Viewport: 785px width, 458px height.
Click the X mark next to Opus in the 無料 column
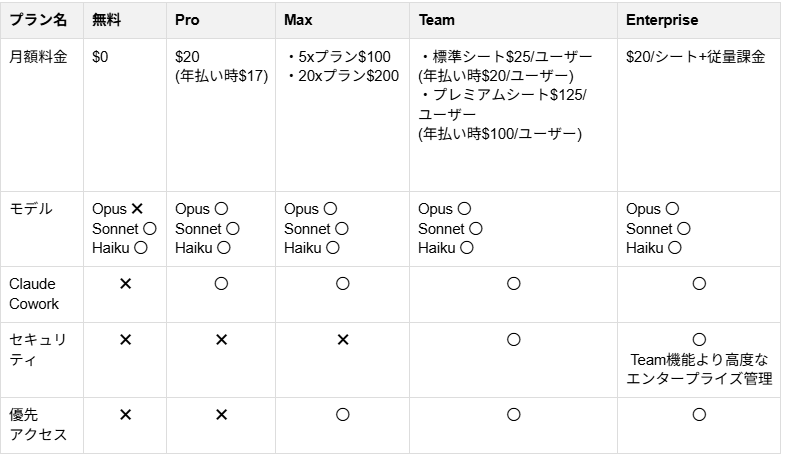pyautogui.click(x=137, y=209)
